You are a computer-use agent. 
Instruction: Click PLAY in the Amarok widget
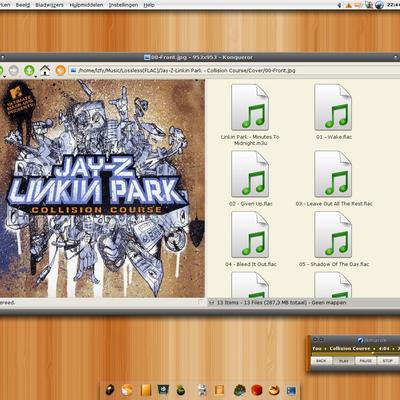click(x=343, y=361)
